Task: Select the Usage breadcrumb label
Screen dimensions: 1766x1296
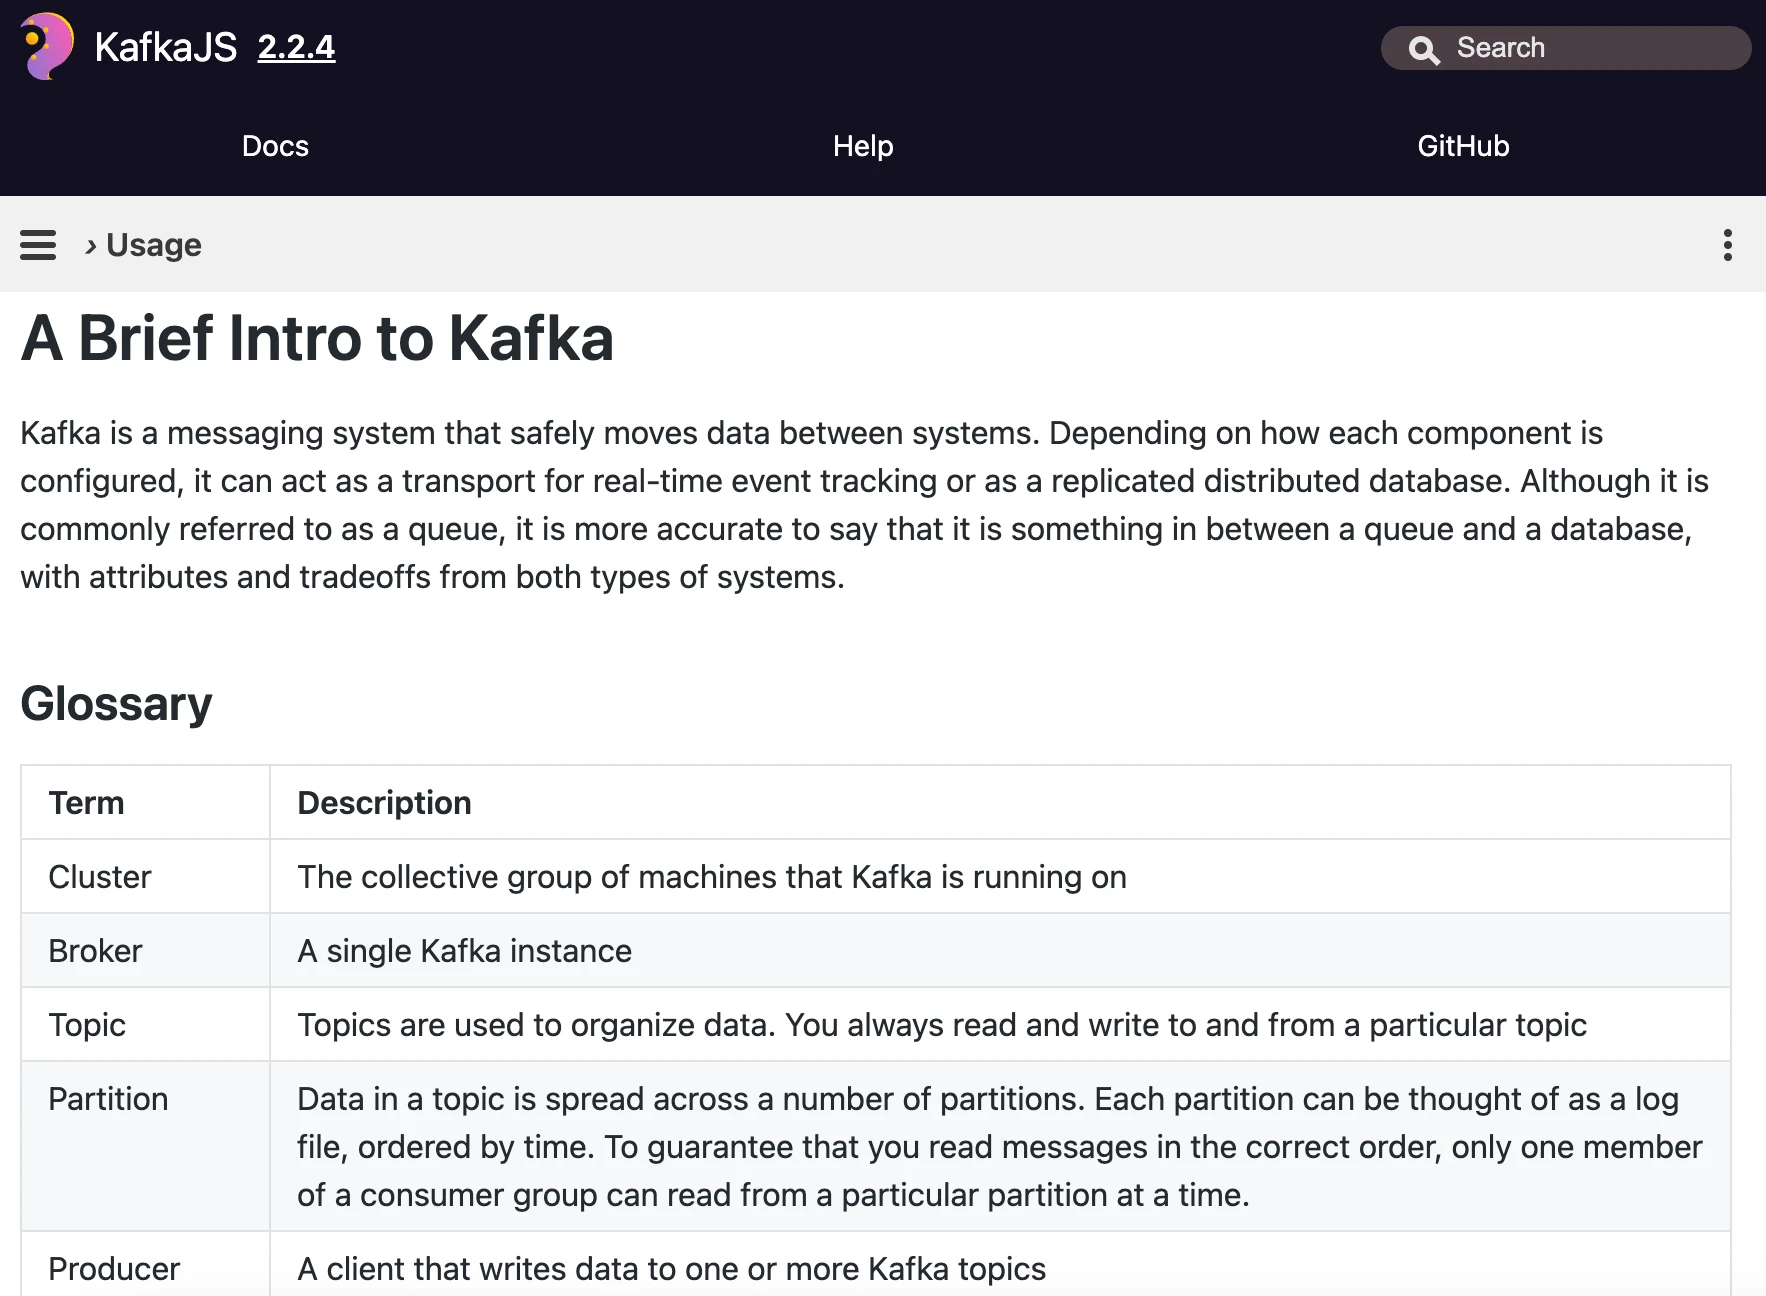Action: pyautogui.click(x=154, y=245)
